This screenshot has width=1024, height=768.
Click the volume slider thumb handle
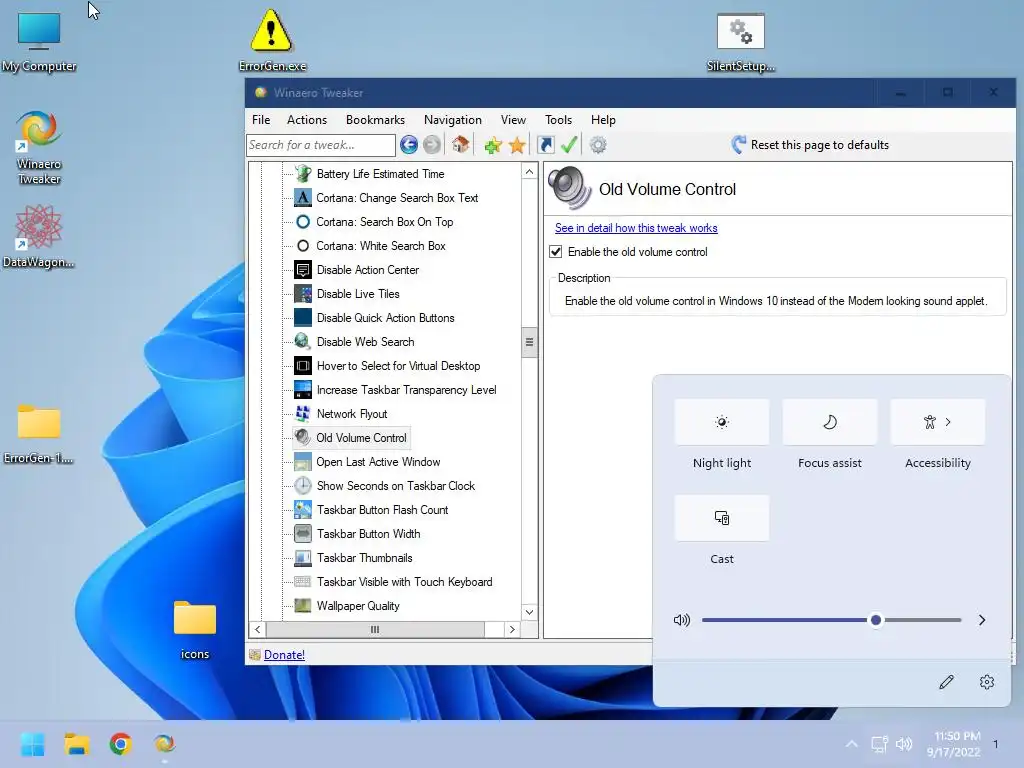click(876, 620)
